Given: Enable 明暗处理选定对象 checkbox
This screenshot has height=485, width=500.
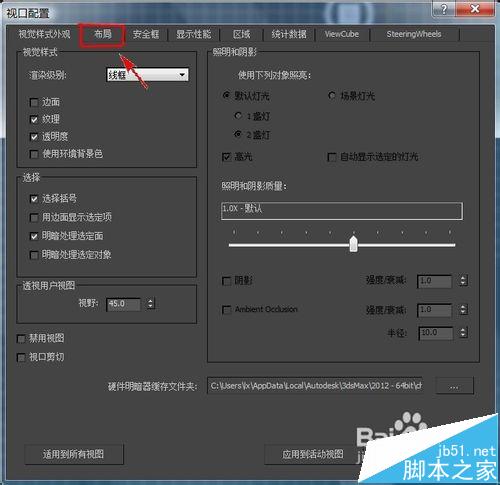Looking at the screenshot, I should (x=34, y=255).
